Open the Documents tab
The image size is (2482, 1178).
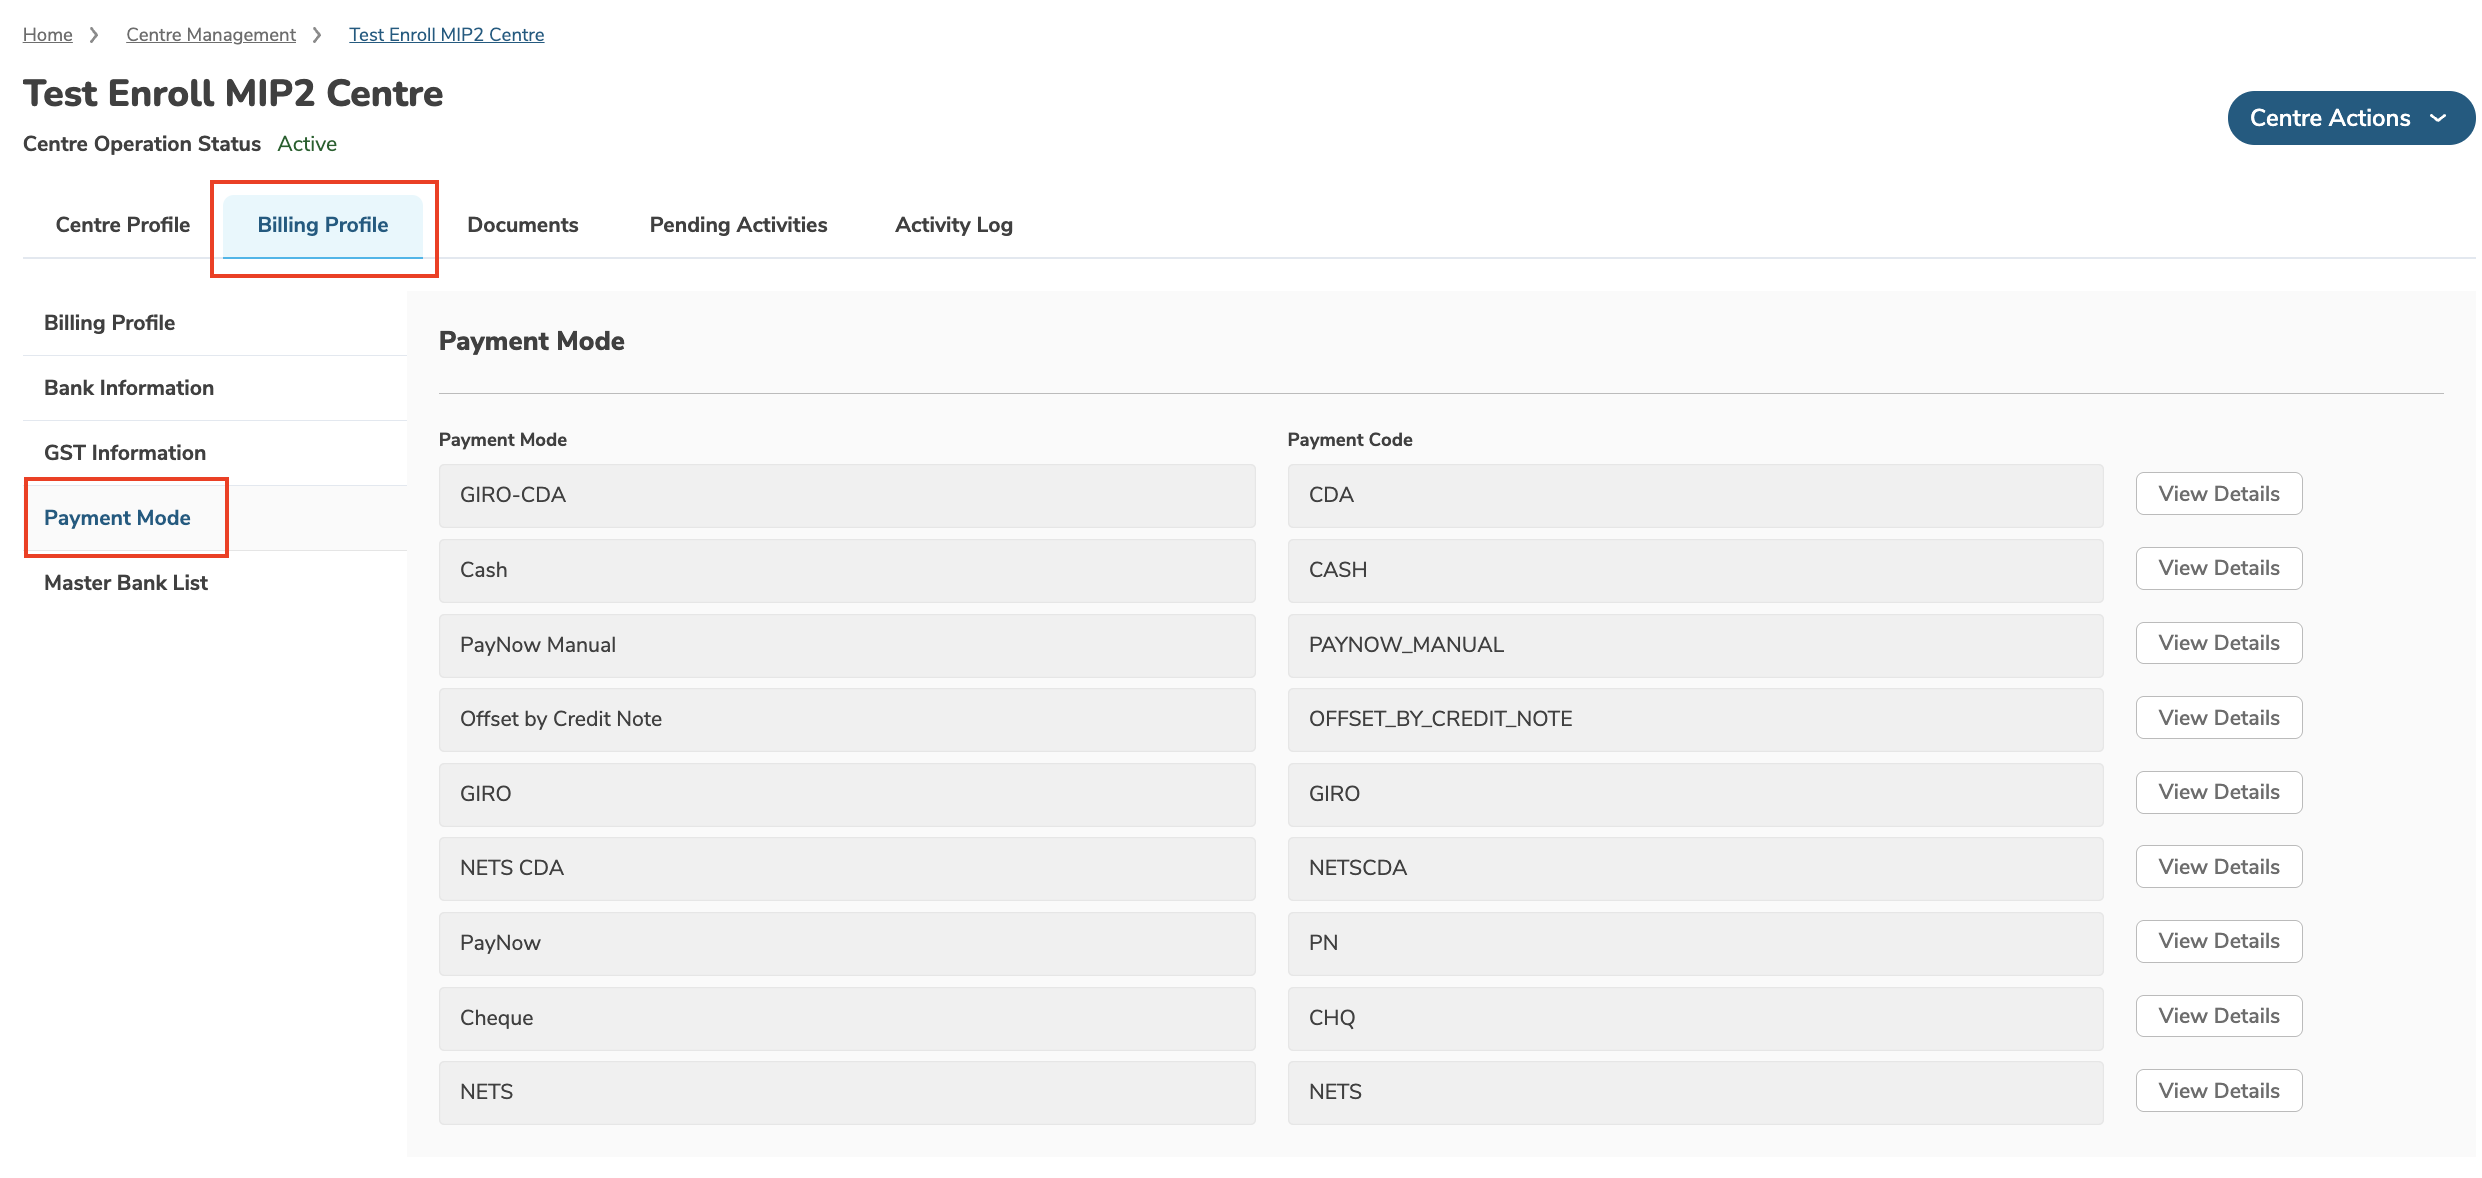(522, 225)
